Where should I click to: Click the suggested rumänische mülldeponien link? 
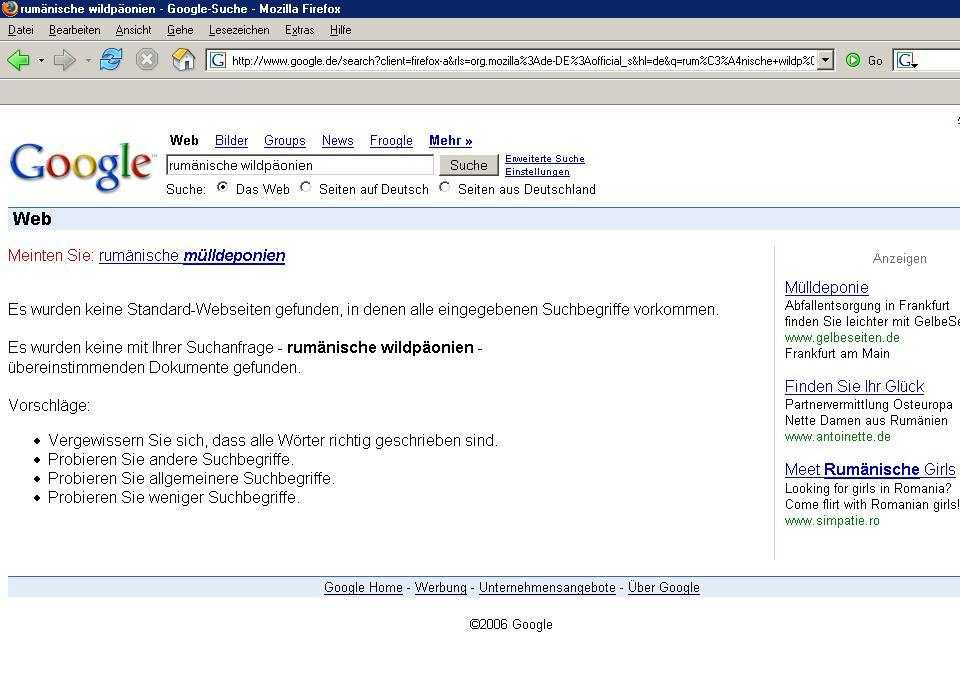point(192,256)
